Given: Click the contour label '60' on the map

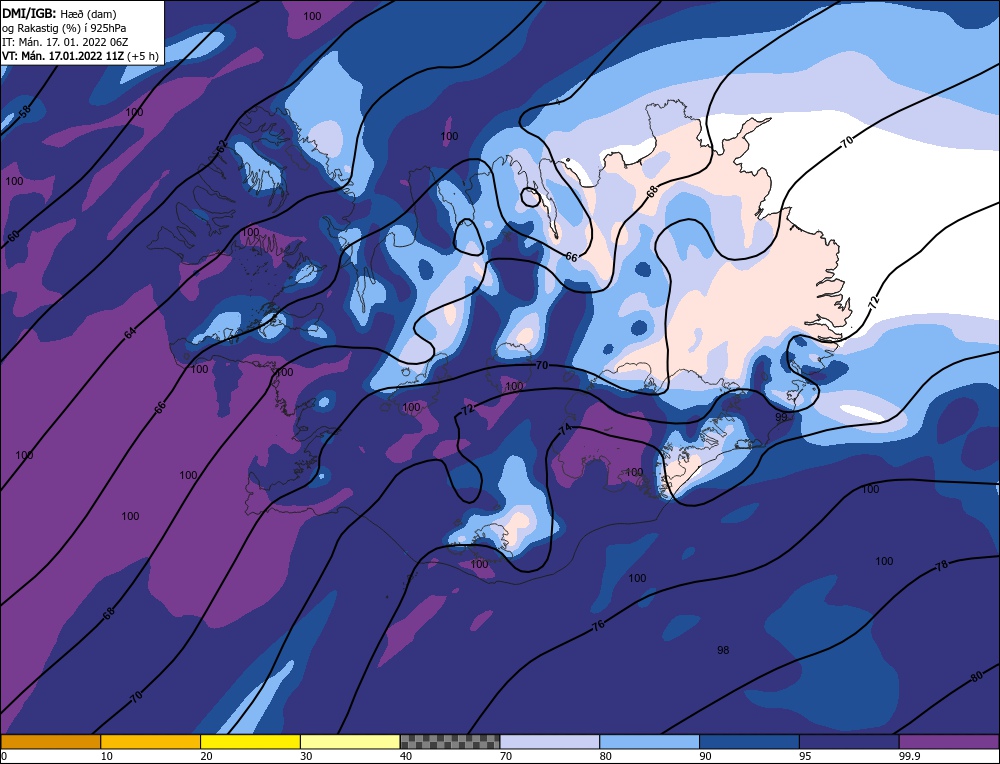Looking at the screenshot, I should click(x=13, y=236).
